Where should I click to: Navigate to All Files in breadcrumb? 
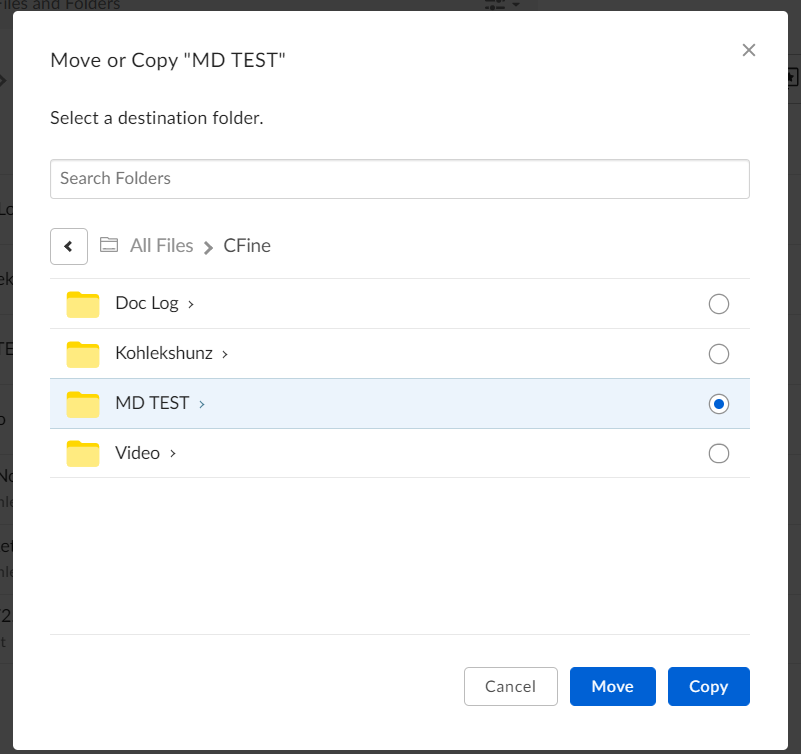tap(161, 245)
